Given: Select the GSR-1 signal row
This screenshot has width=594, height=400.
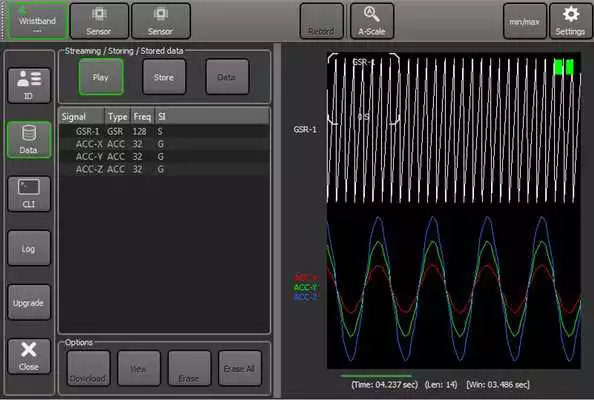Looking at the screenshot, I should (164, 131).
